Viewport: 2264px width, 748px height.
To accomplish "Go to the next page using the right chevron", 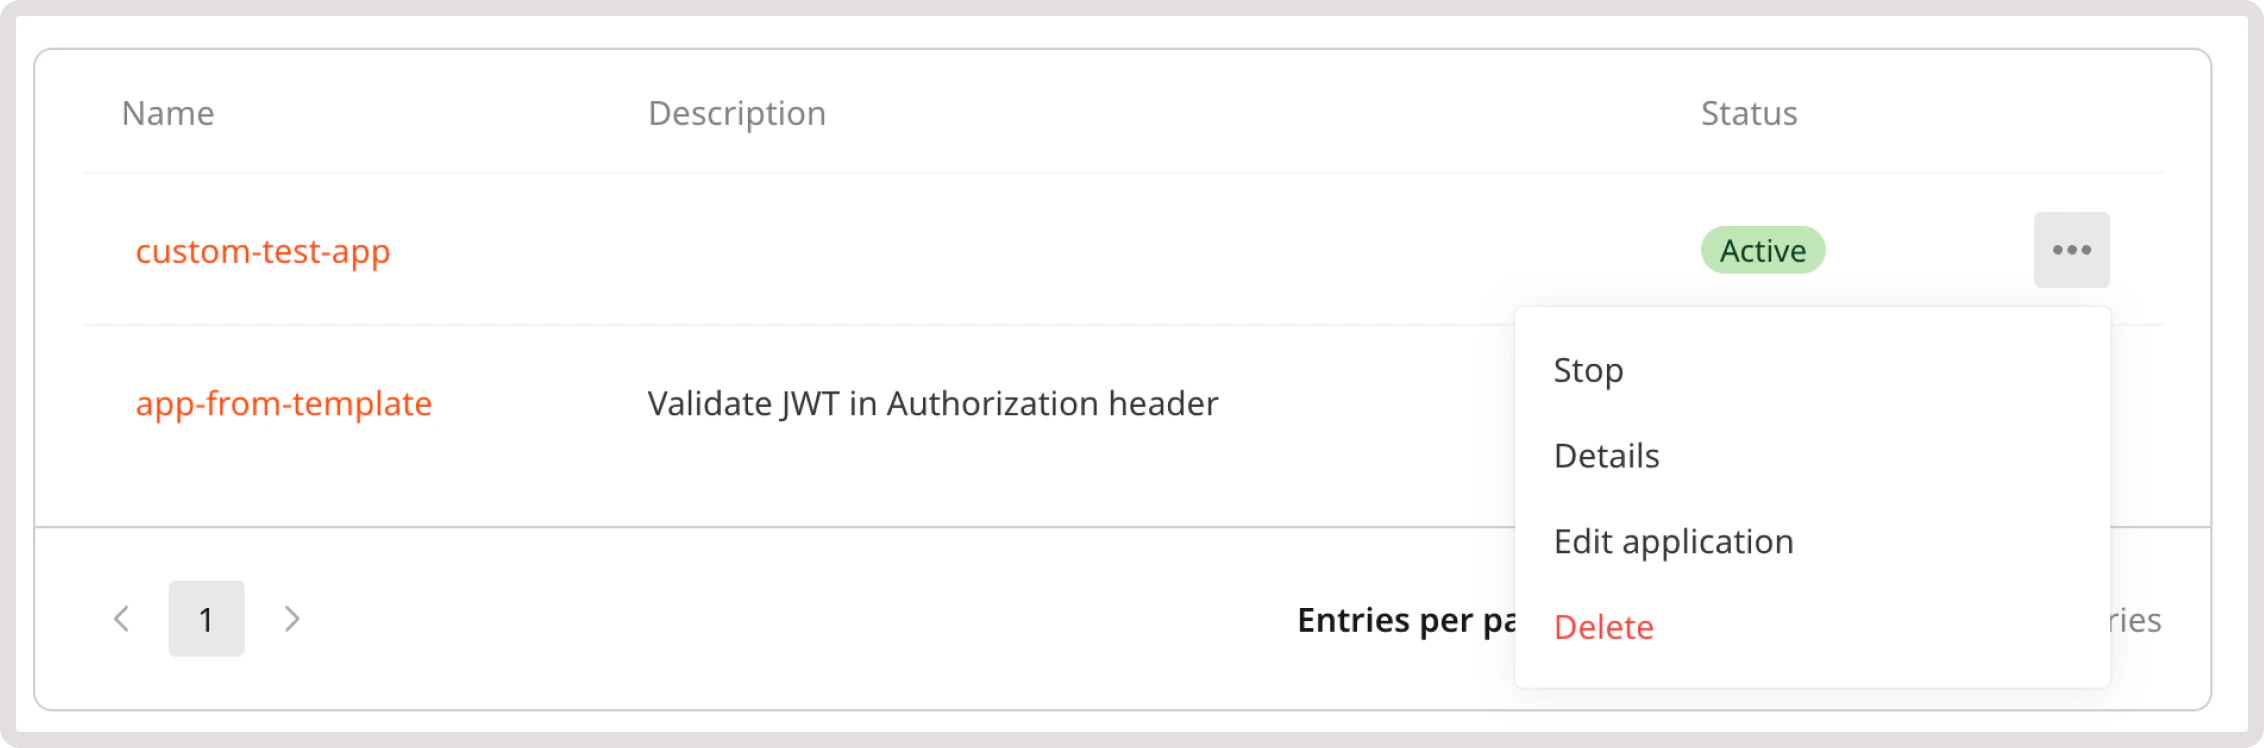I will coord(291,618).
